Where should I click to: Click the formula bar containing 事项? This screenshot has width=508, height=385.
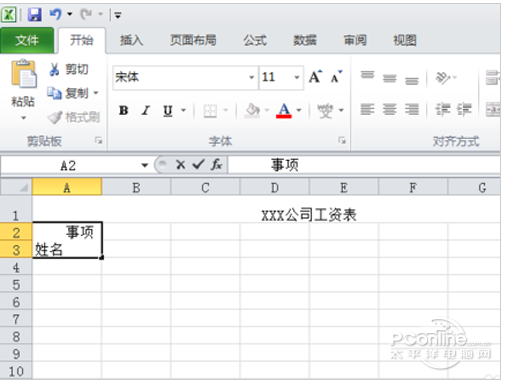pyautogui.click(x=364, y=165)
